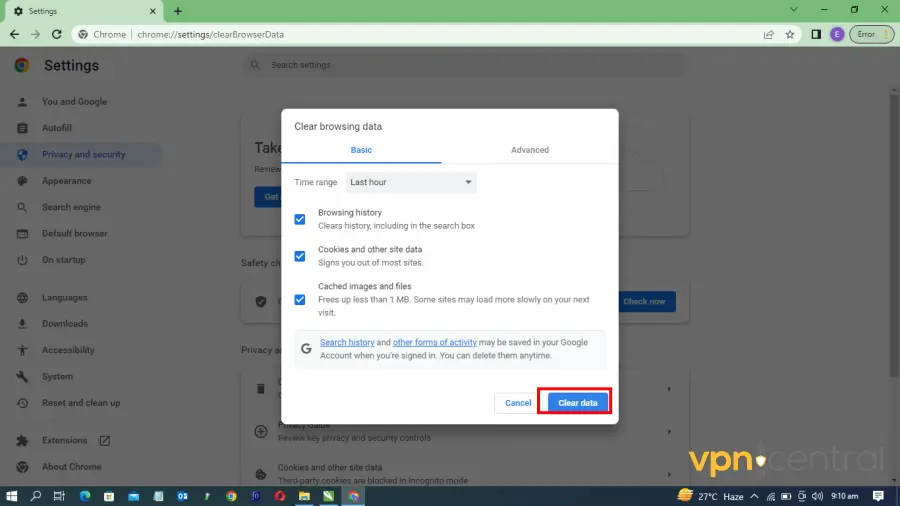Uncheck Cookies and other site data checkbox
This screenshot has height=506, width=900.
300,256
